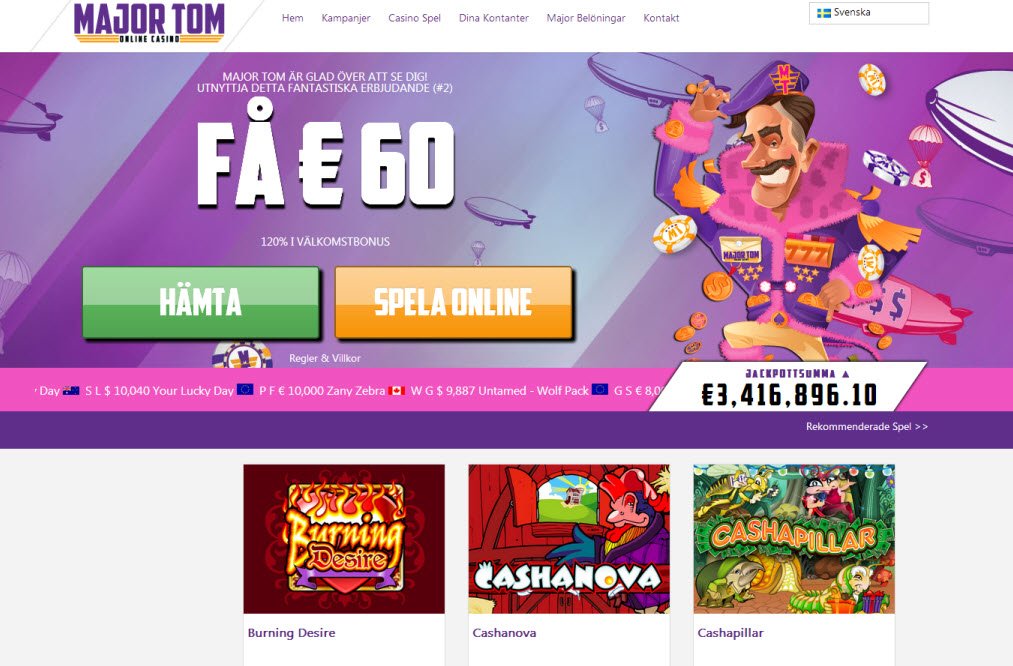Open the Svenska language dropdown

(869, 13)
